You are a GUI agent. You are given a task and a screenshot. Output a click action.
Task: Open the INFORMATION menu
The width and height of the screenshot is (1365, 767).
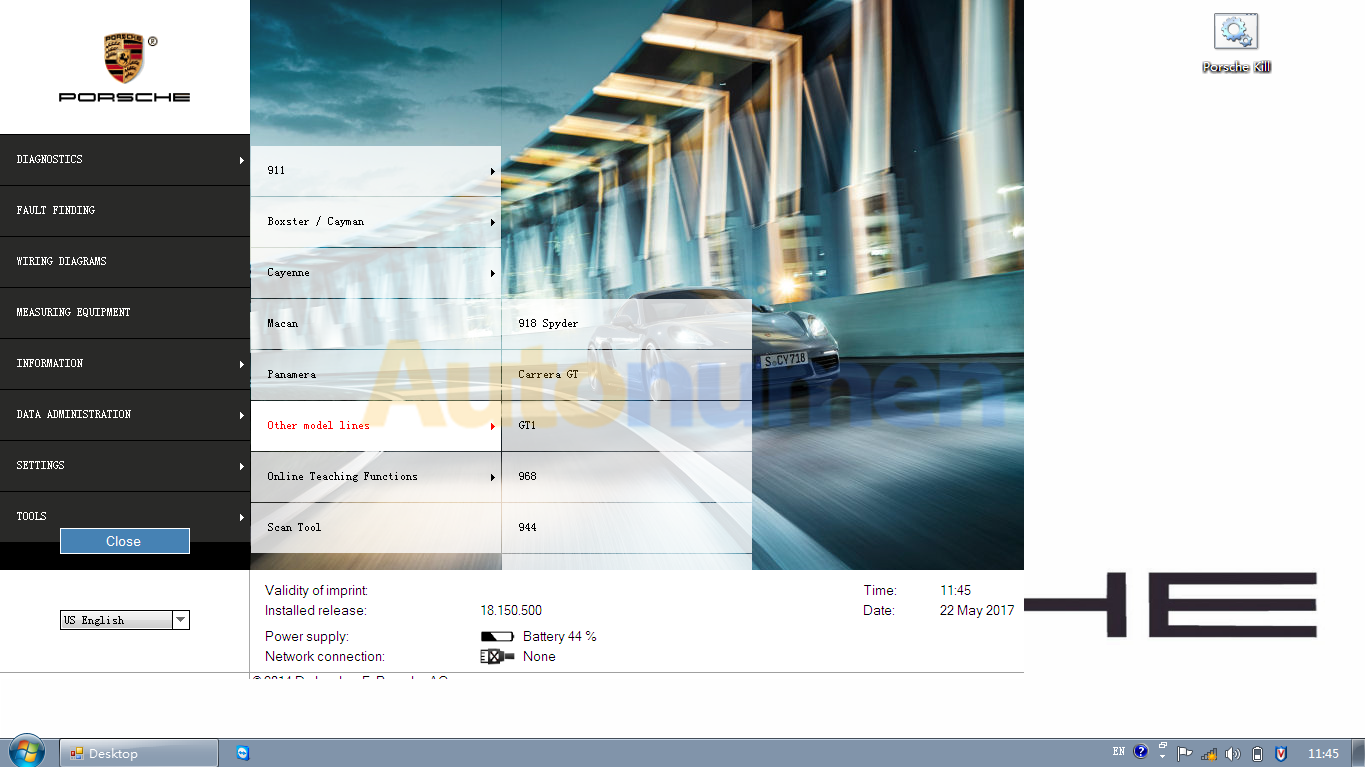(x=125, y=364)
